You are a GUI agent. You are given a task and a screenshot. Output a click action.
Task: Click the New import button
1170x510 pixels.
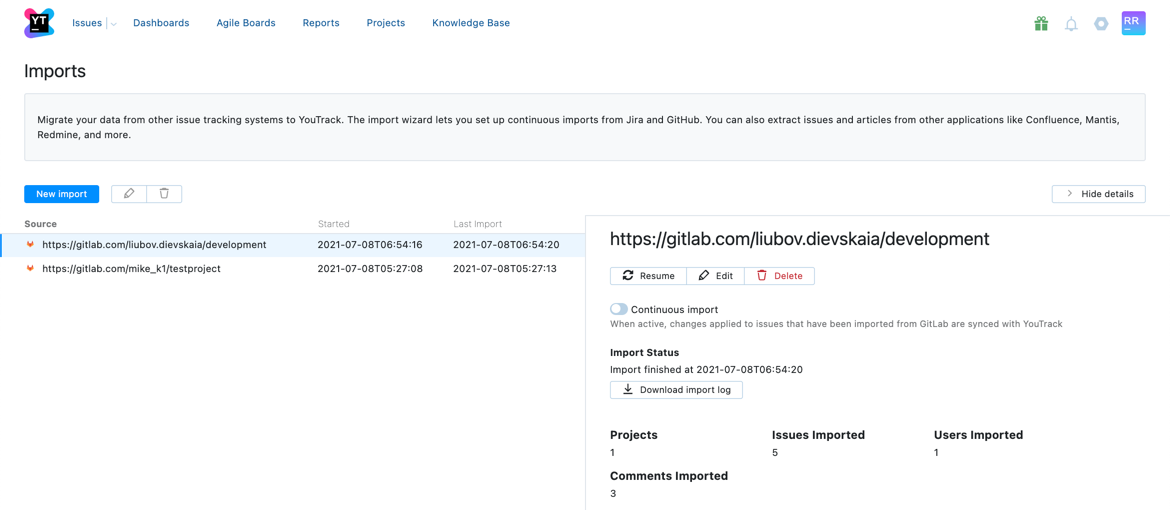(x=61, y=193)
